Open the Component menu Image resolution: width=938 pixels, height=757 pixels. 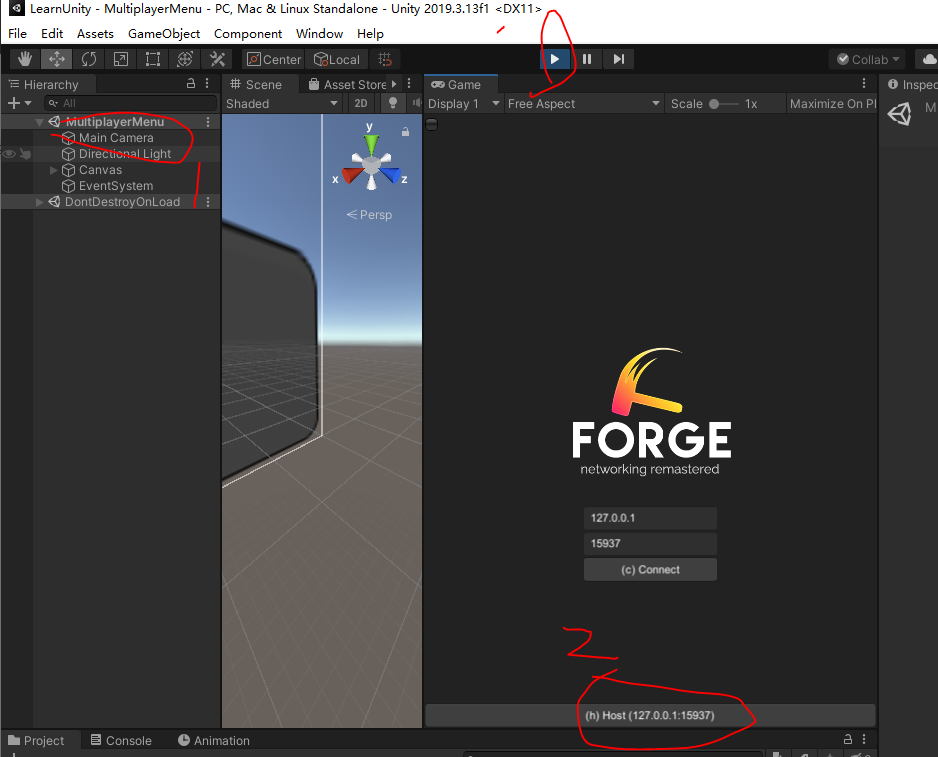tap(248, 34)
